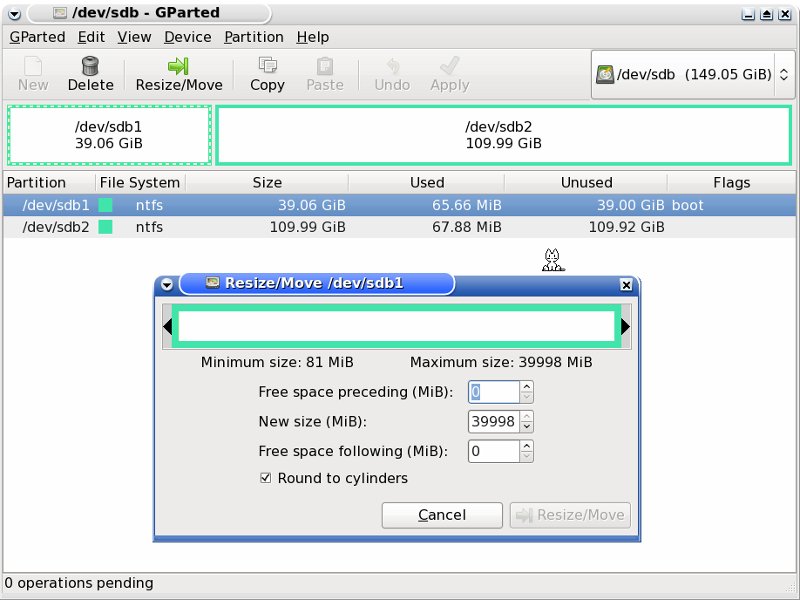Open the GParted main window menu arrow
Image resolution: width=800 pixels, height=600 pixels.
13,14
